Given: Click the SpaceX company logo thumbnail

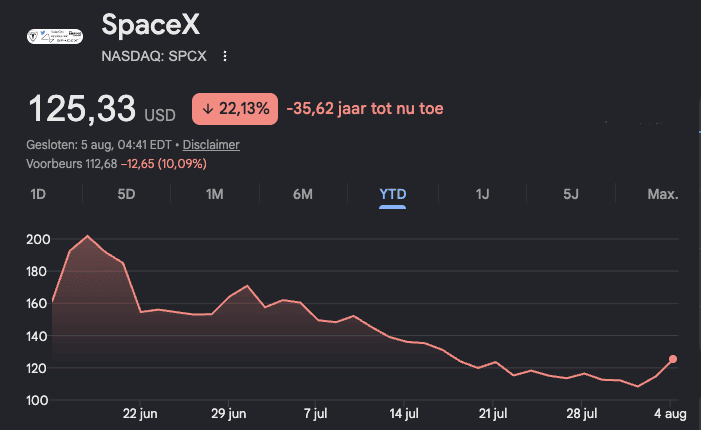Looking at the screenshot, I should pyautogui.click(x=55, y=36).
